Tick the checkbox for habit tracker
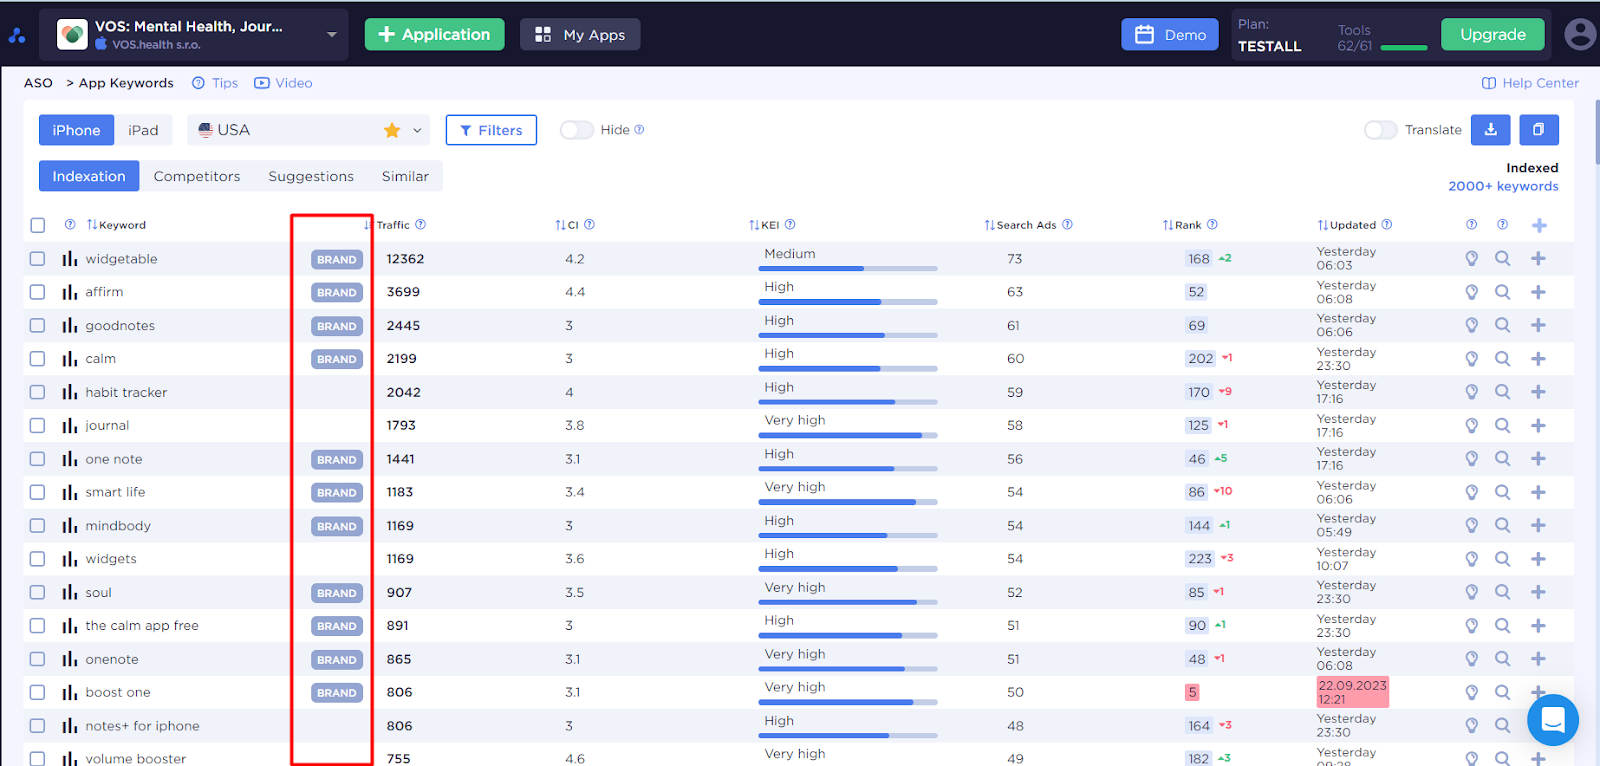Viewport: 1600px width, 766px height. (38, 392)
